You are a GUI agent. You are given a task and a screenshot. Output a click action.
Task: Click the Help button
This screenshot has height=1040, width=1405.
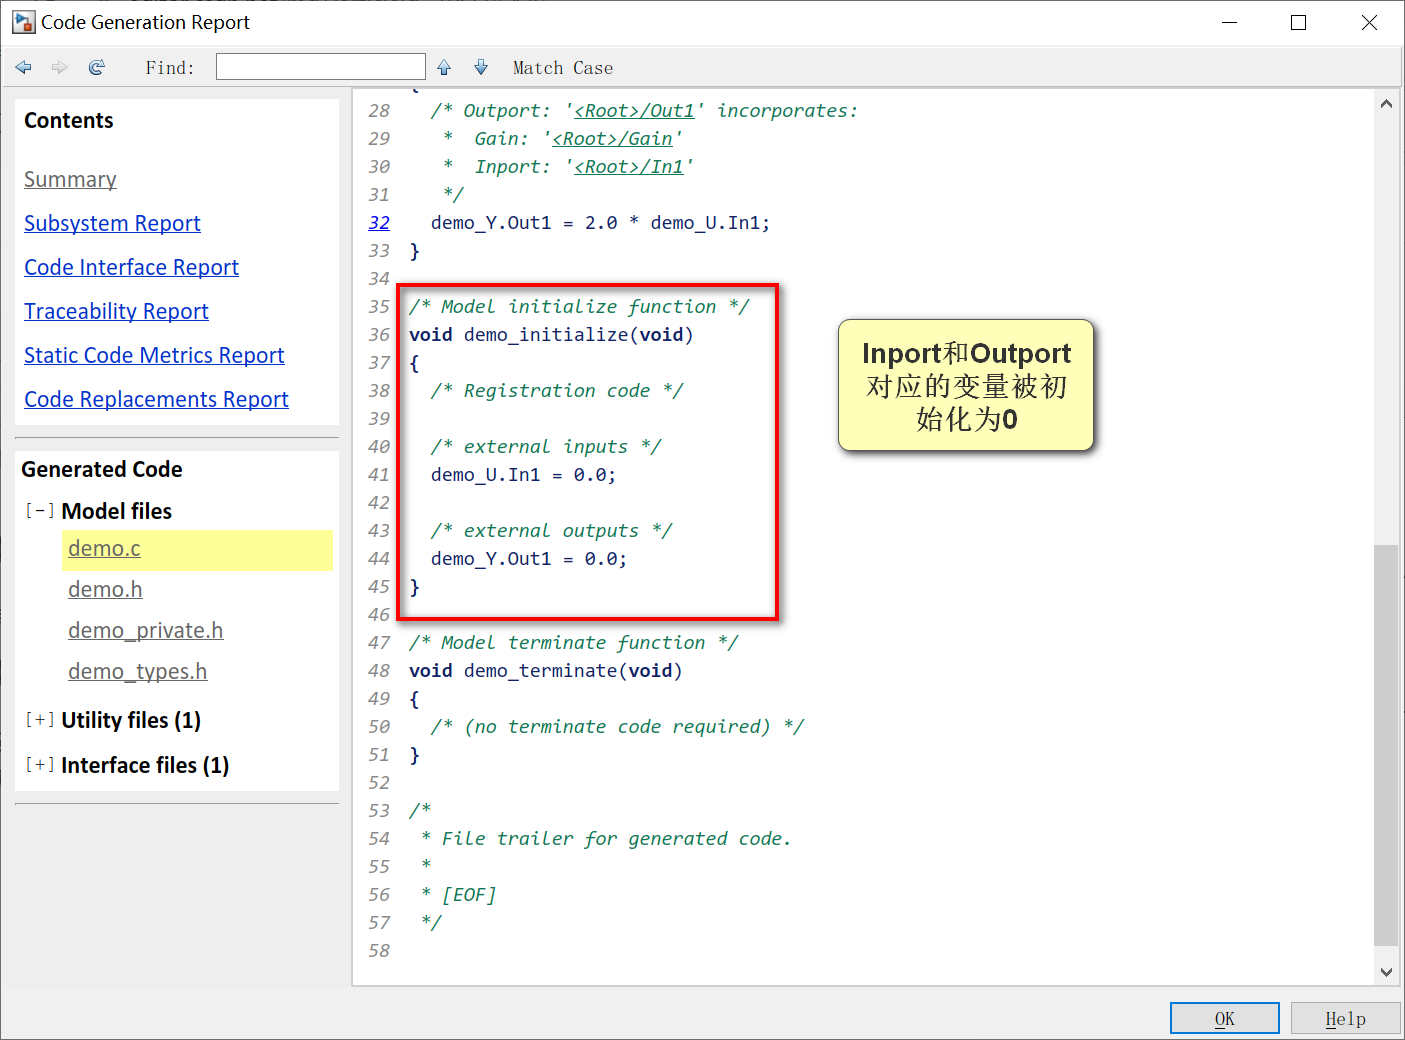[1345, 1018]
